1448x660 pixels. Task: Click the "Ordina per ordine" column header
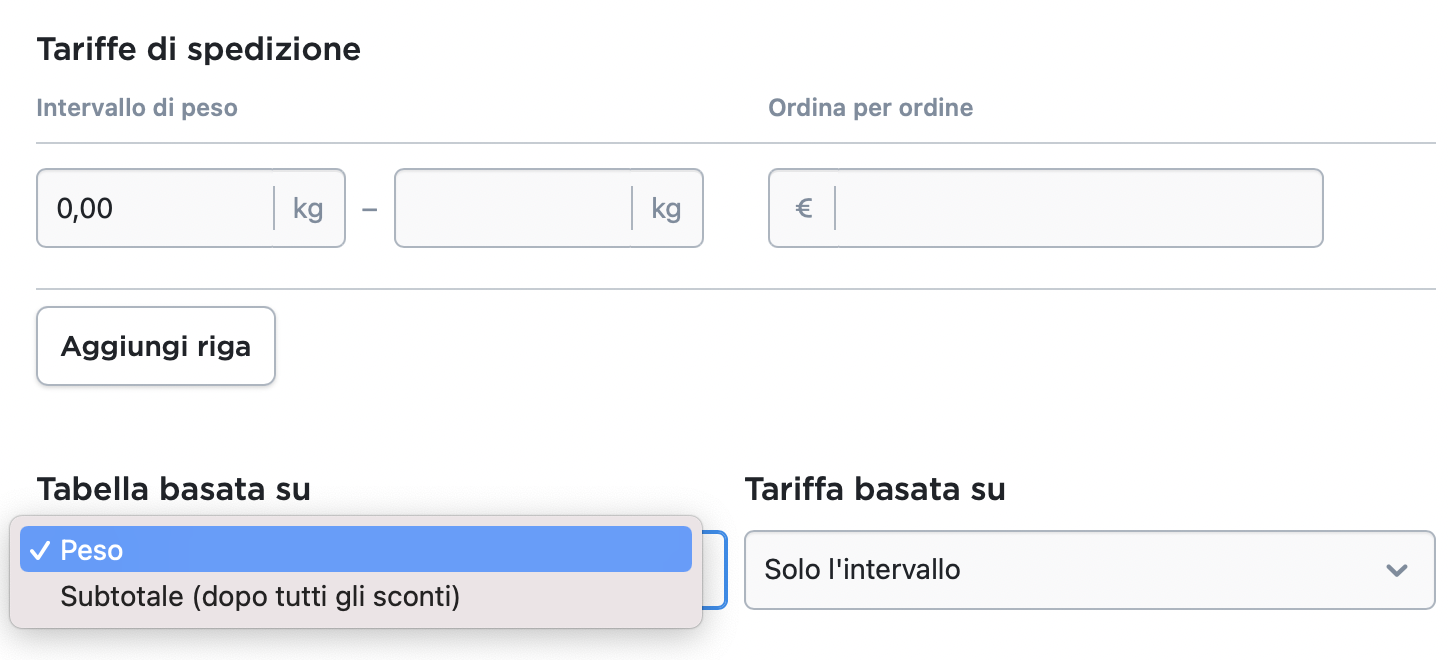870,108
